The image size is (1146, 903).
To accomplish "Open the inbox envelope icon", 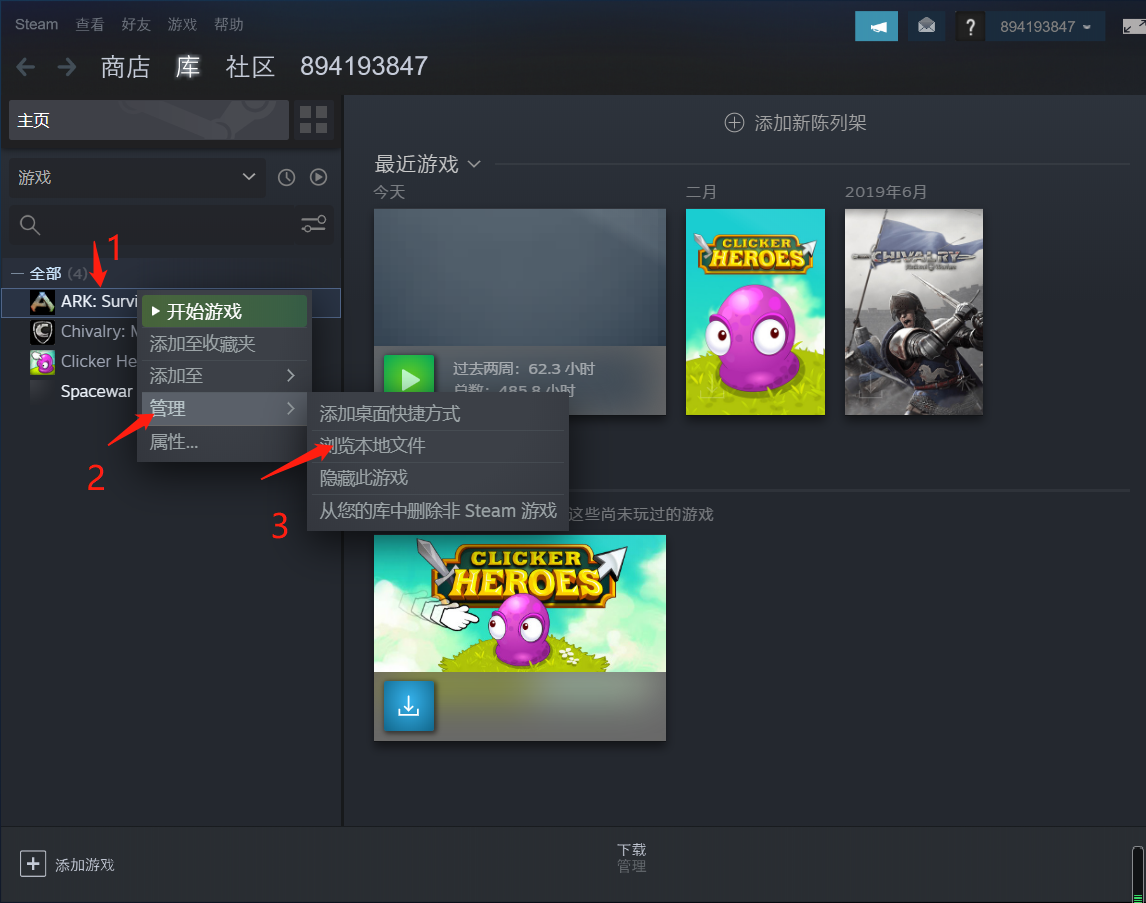I will 926,26.
